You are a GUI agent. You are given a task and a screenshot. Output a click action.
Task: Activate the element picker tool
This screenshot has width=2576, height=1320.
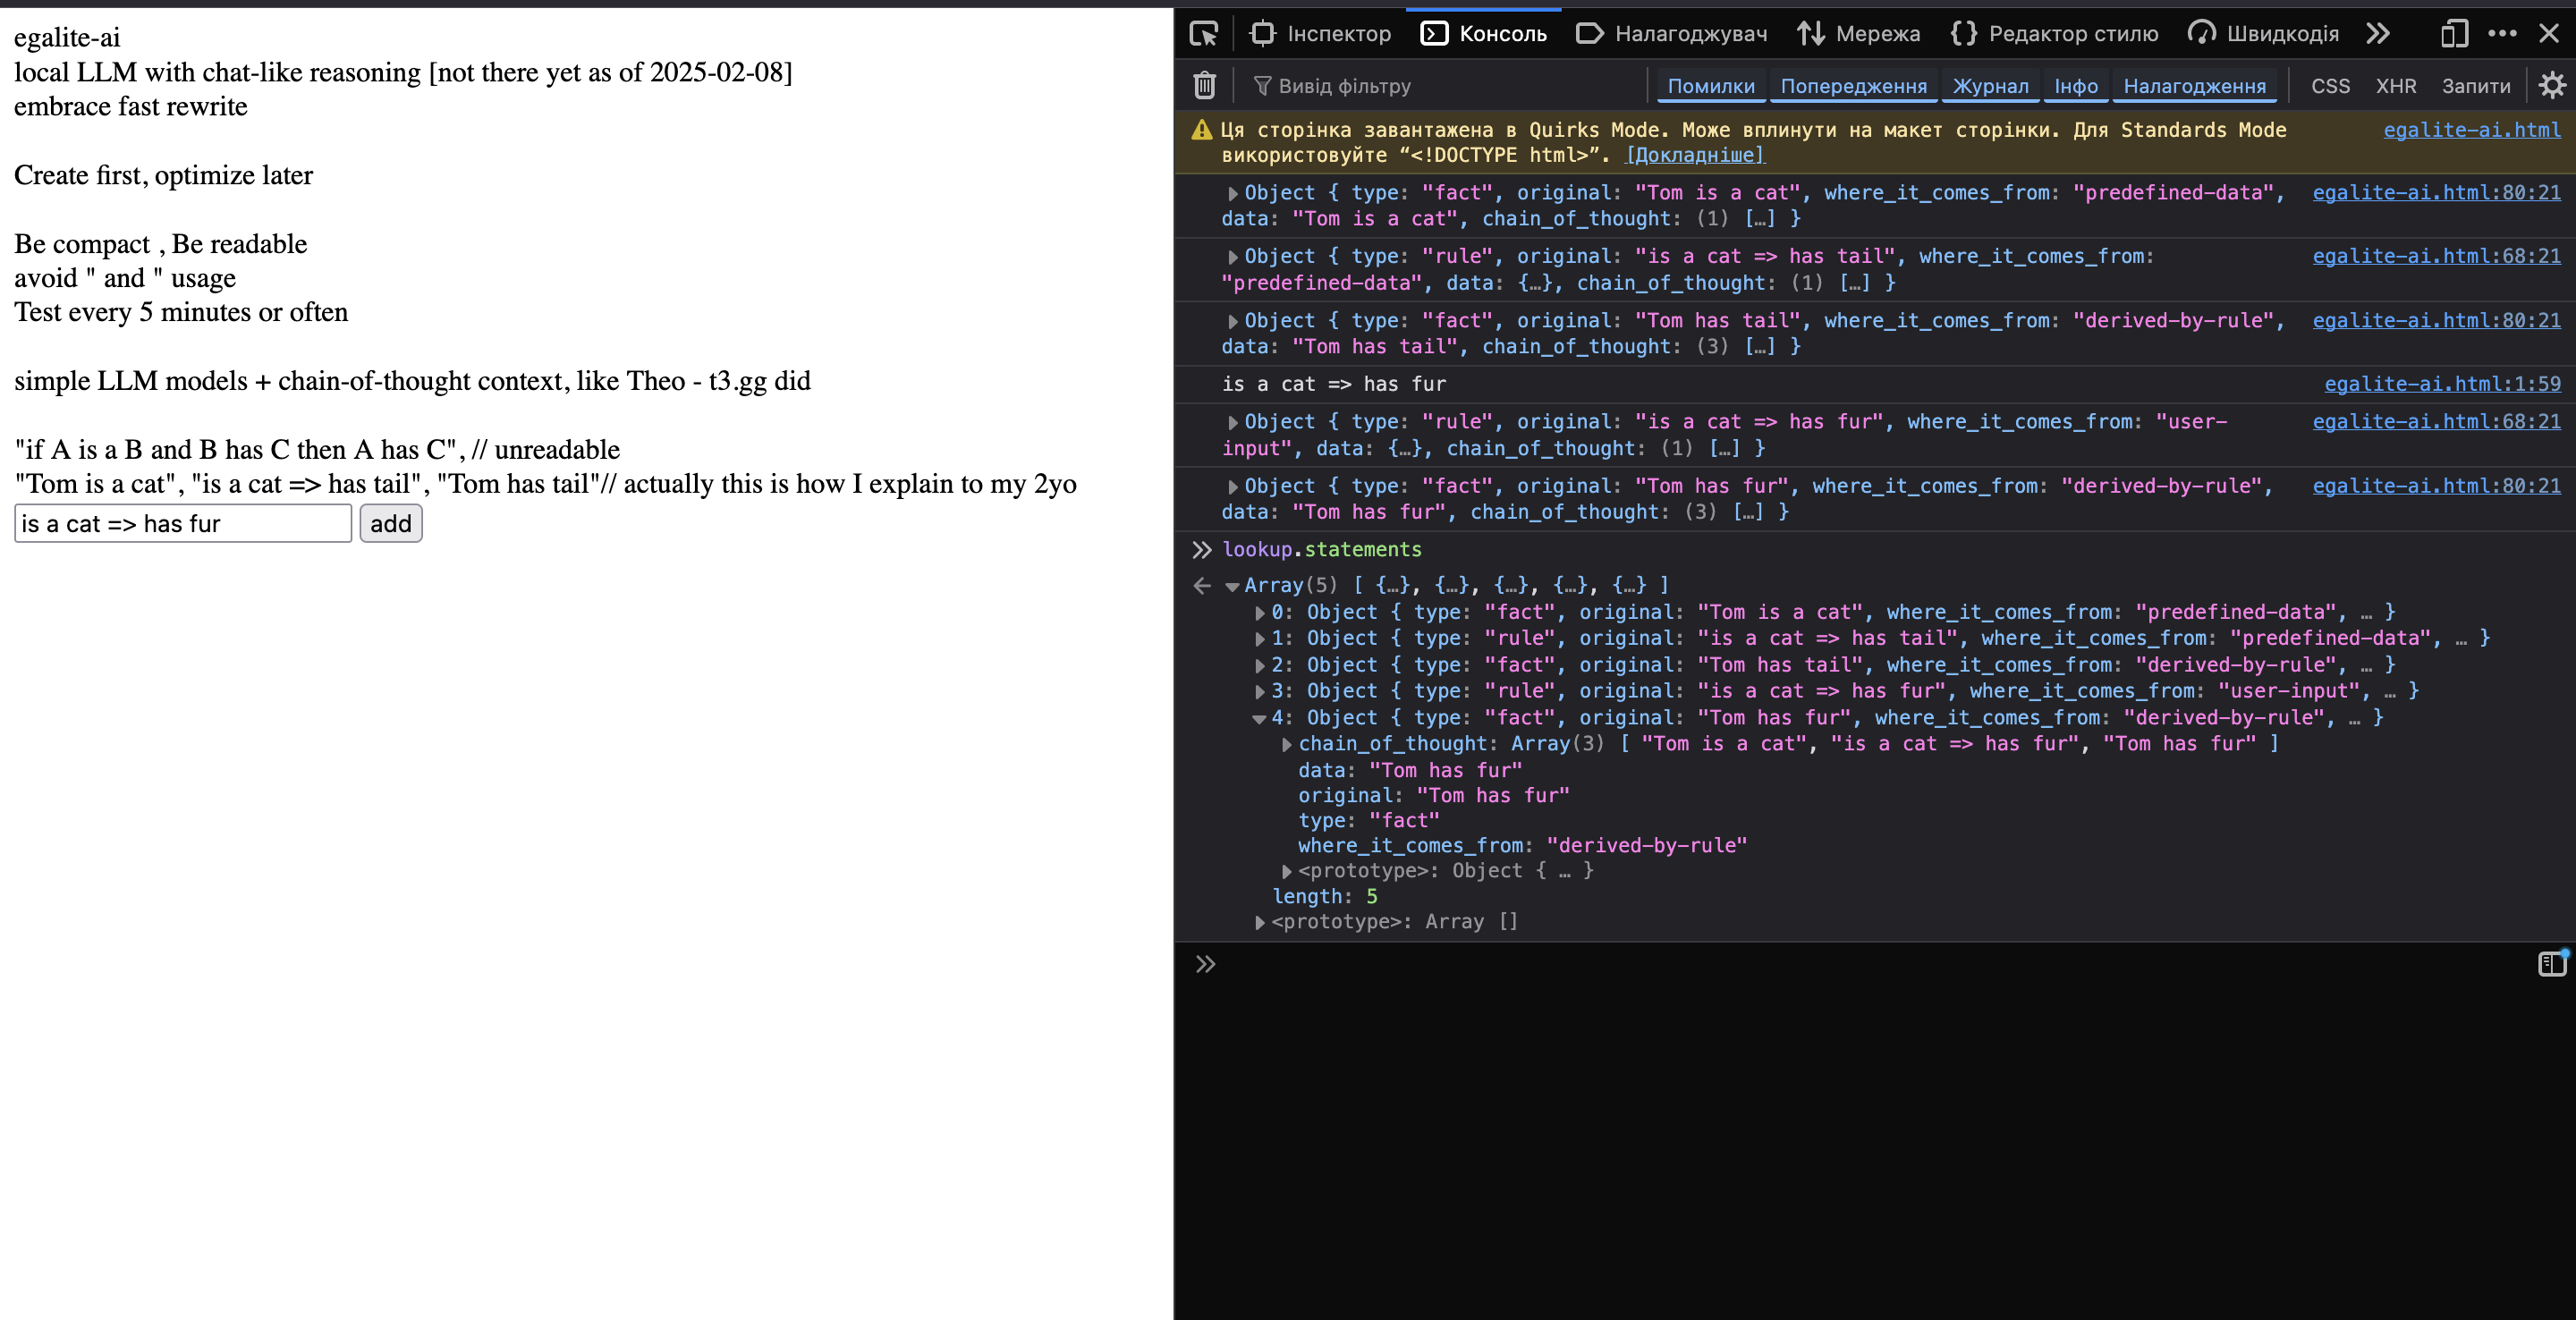1204,34
